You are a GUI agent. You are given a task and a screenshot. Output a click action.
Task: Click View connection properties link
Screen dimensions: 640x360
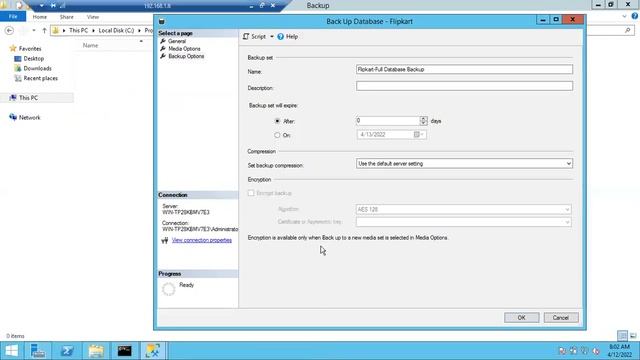pyautogui.click(x=202, y=240)
